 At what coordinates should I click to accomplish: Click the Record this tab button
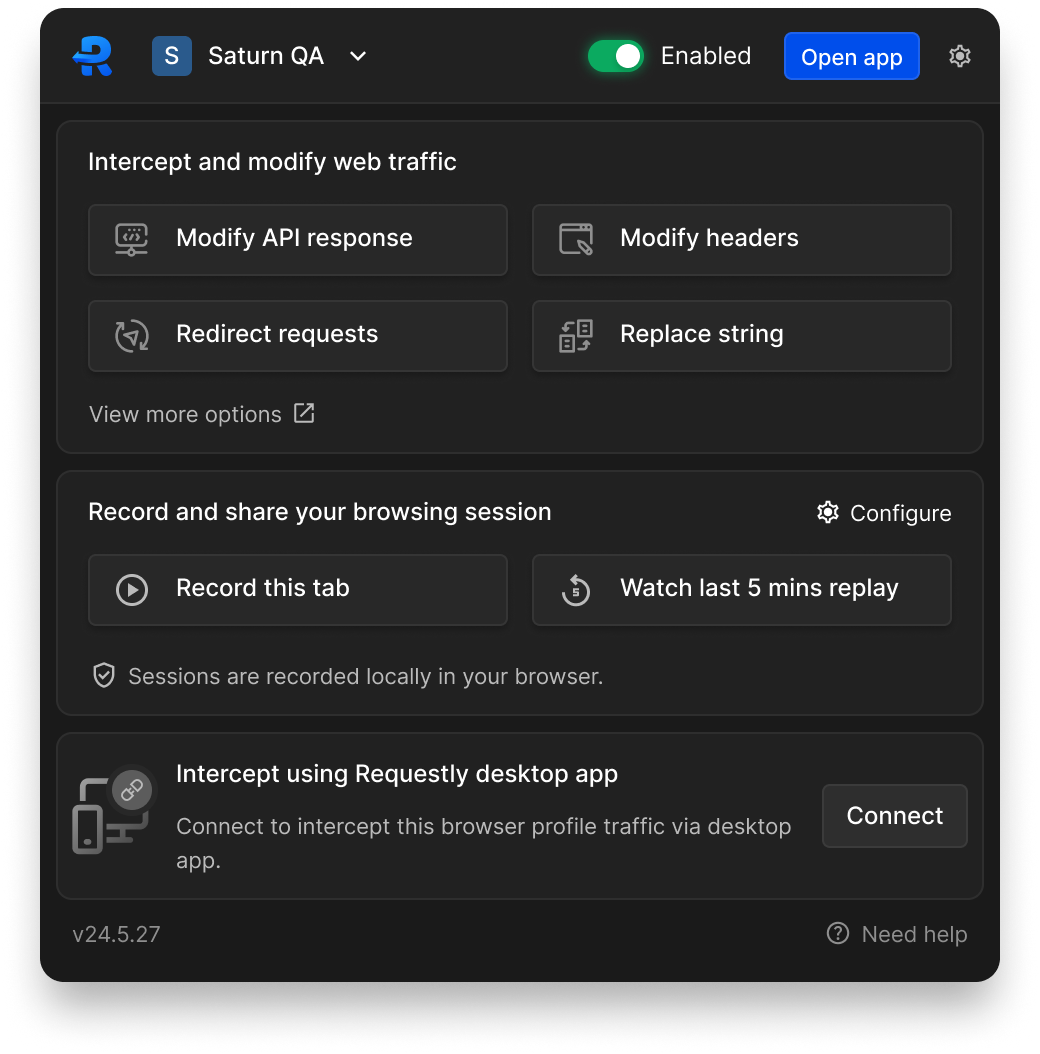[x=298, y=590]
